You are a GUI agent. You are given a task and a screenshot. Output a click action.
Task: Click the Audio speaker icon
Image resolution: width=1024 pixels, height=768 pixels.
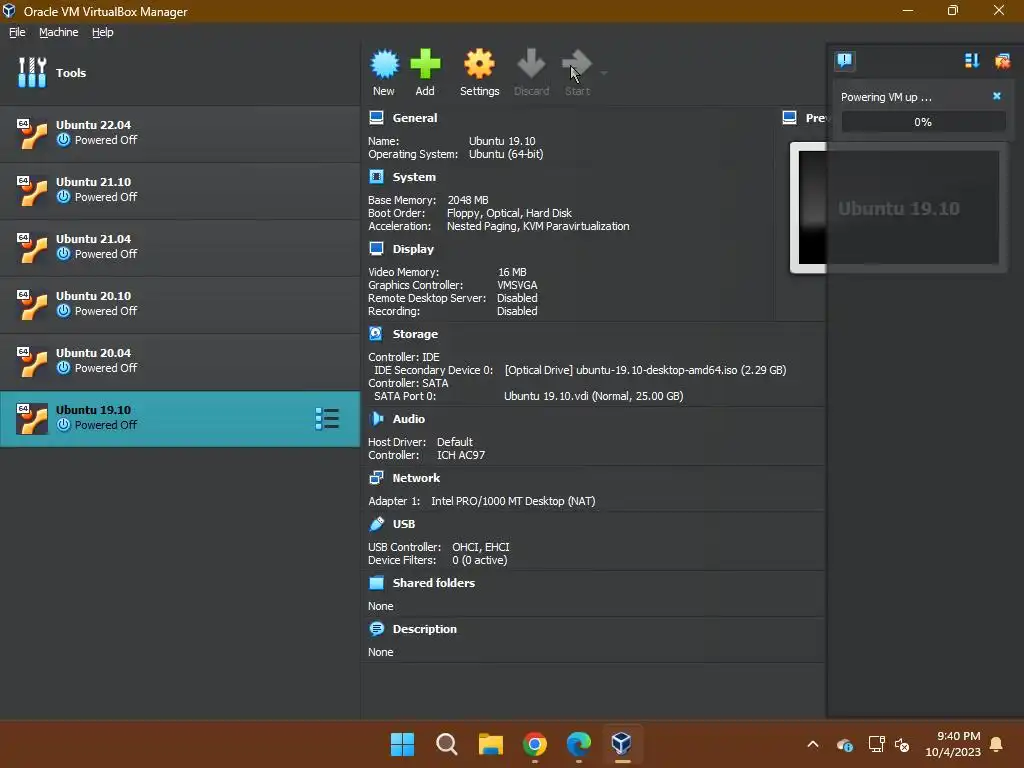coord(376,418)
